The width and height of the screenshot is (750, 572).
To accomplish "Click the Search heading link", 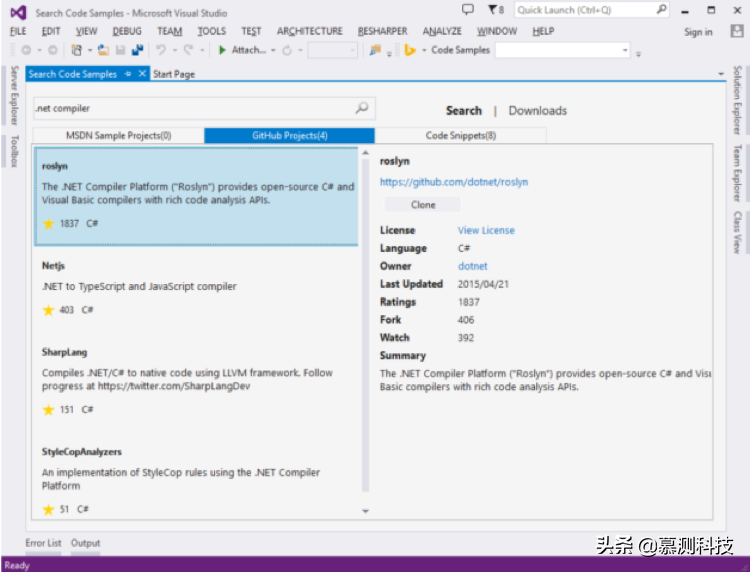I will point(463,111).
